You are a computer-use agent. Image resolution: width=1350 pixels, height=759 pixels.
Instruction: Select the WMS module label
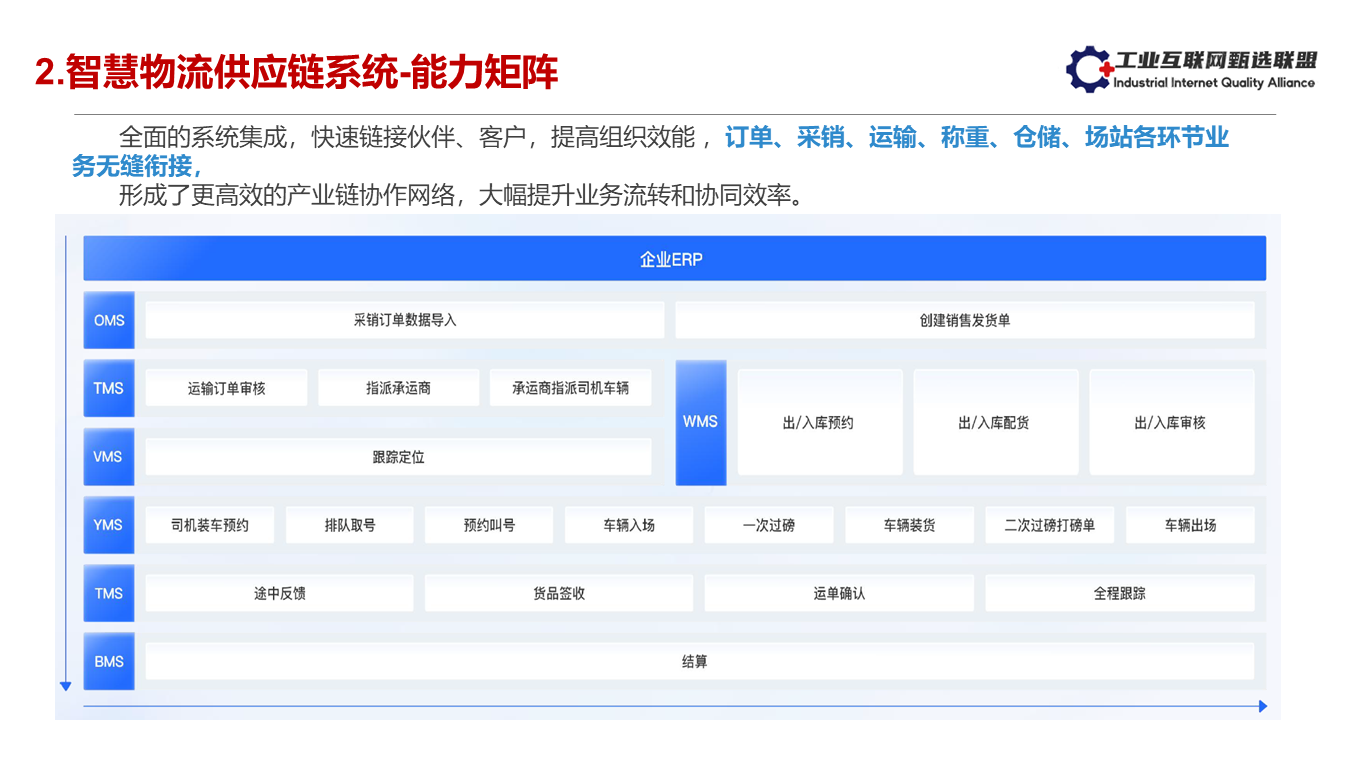[x=701, y=422]
